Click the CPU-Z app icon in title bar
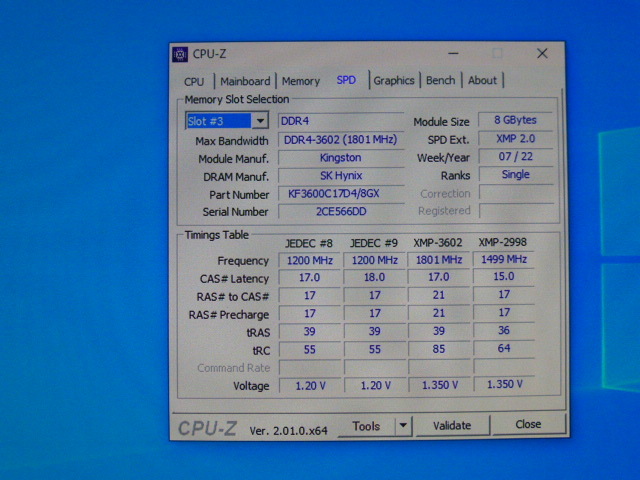640x480 pixels. coord(180,54)
